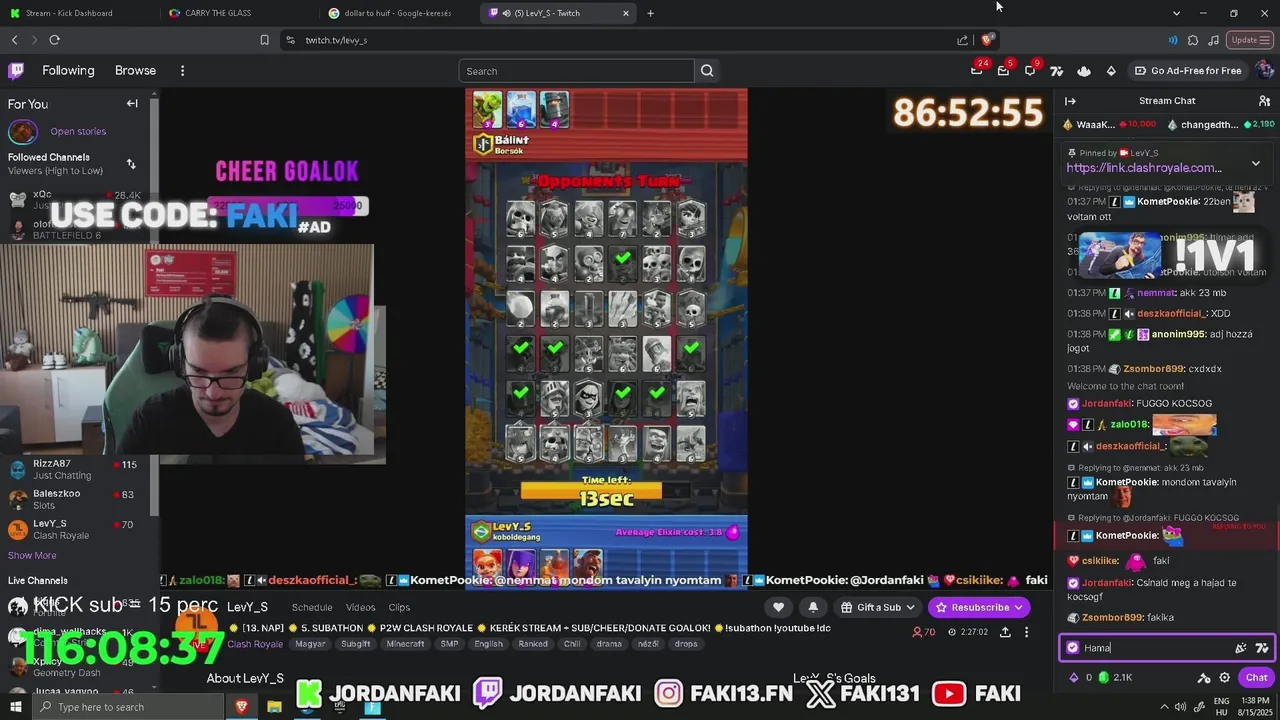Click the celebration party icon in chat input
Image resolution: width=1280 pixels, height=720 pixels.
(1241, 648)
